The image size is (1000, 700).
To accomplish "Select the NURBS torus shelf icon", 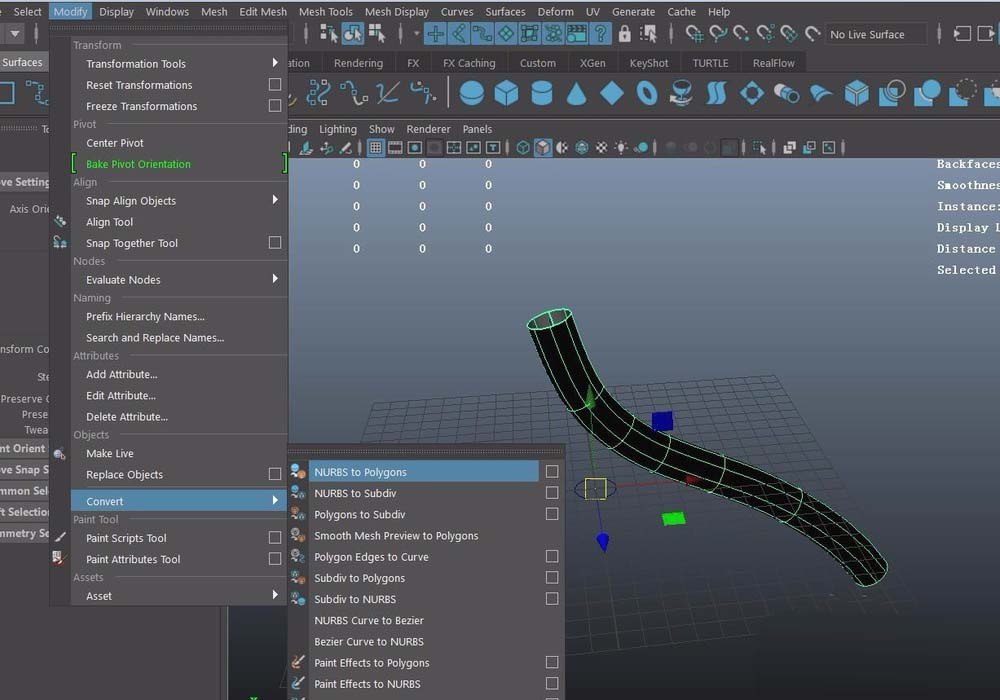I will pos(646,92).
